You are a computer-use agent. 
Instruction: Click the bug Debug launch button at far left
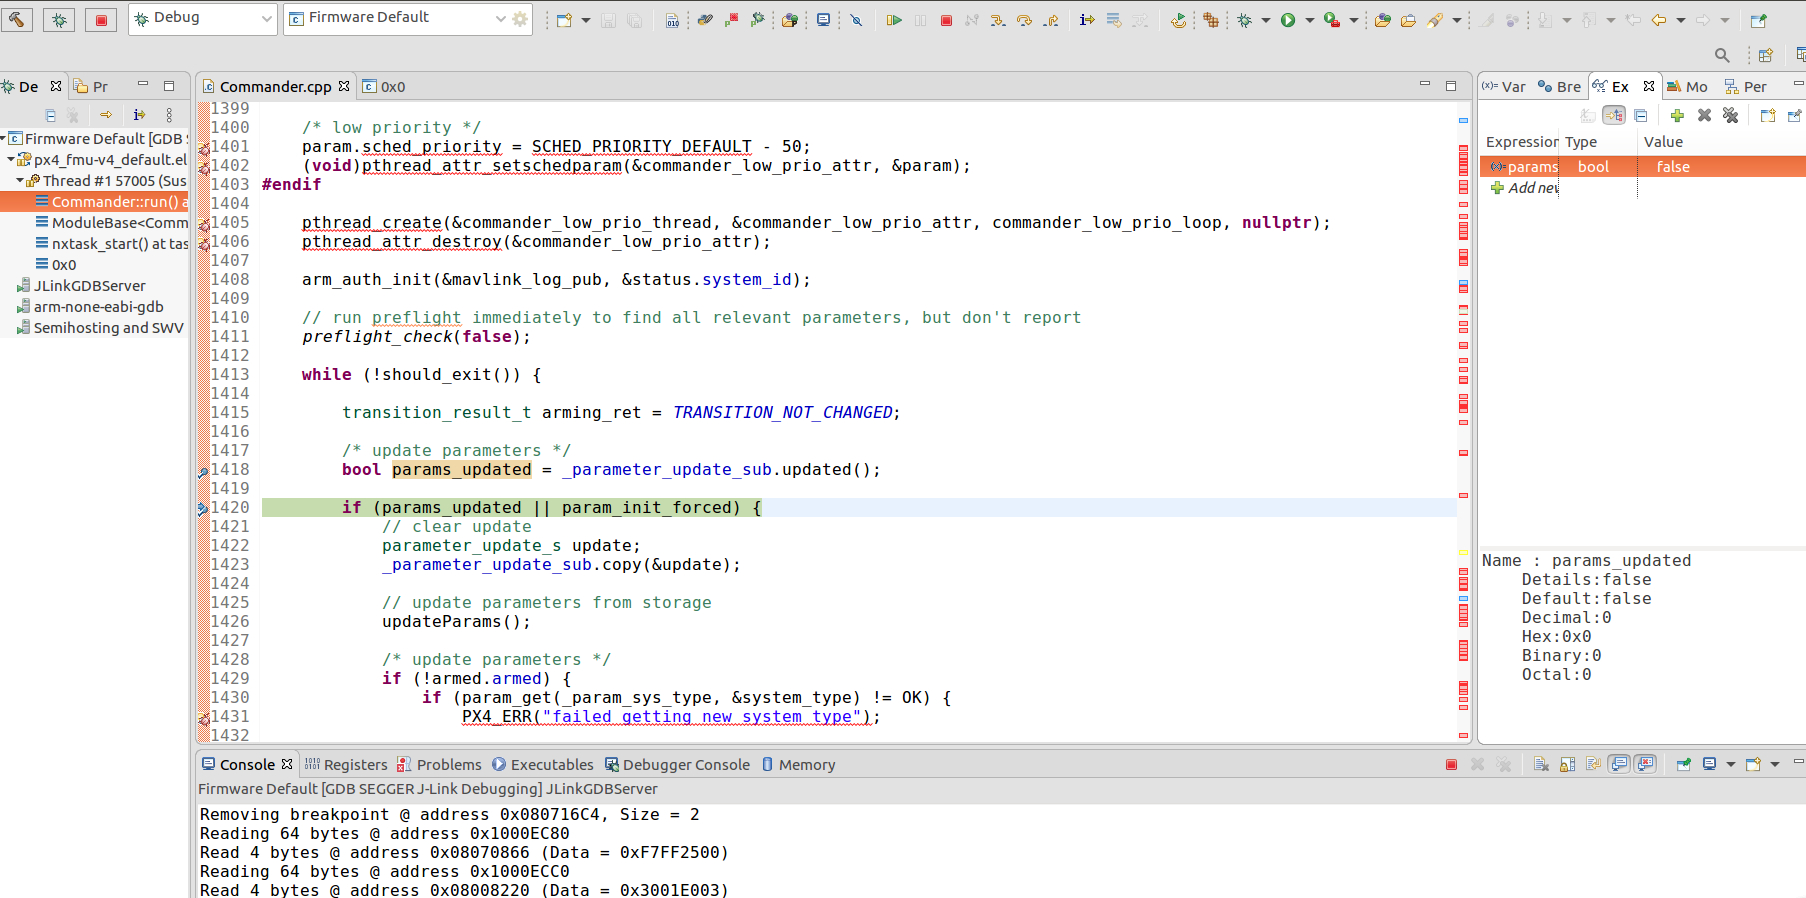tap(59, 19)
